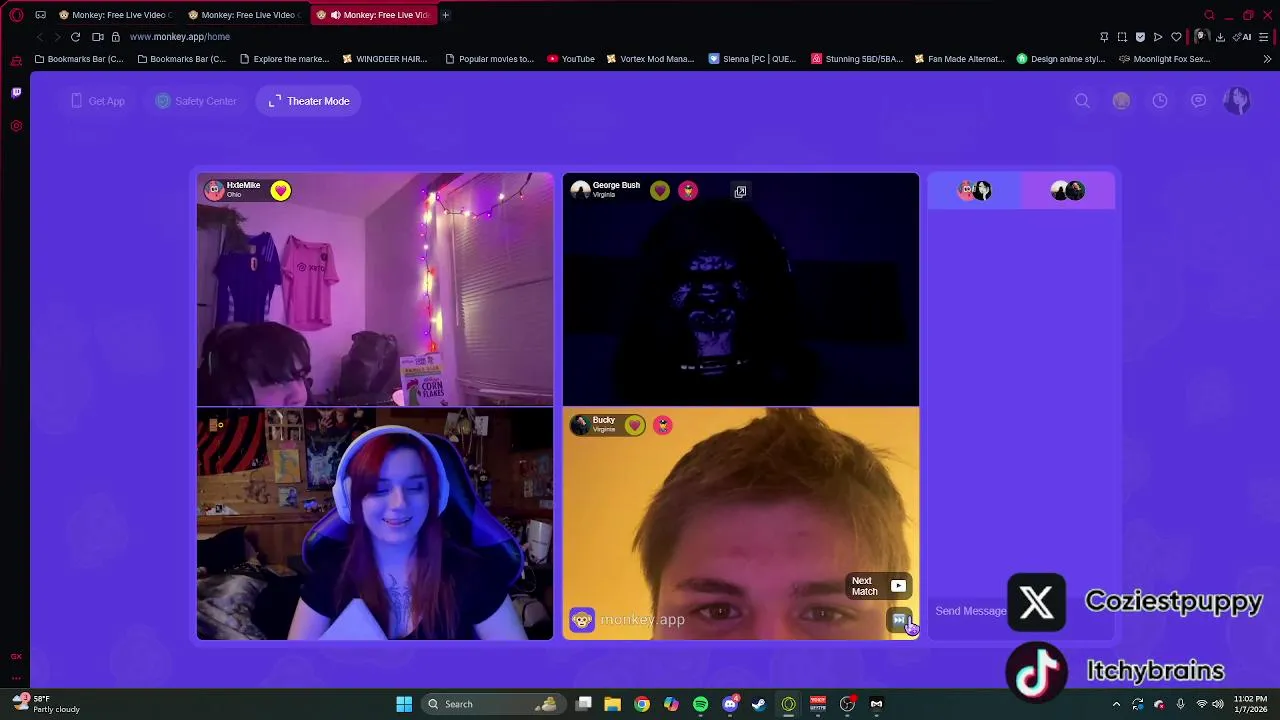Open the Vortex Mod Mana... bookmark
This screenshot has height=720, width=1280.
pos(650,59)
